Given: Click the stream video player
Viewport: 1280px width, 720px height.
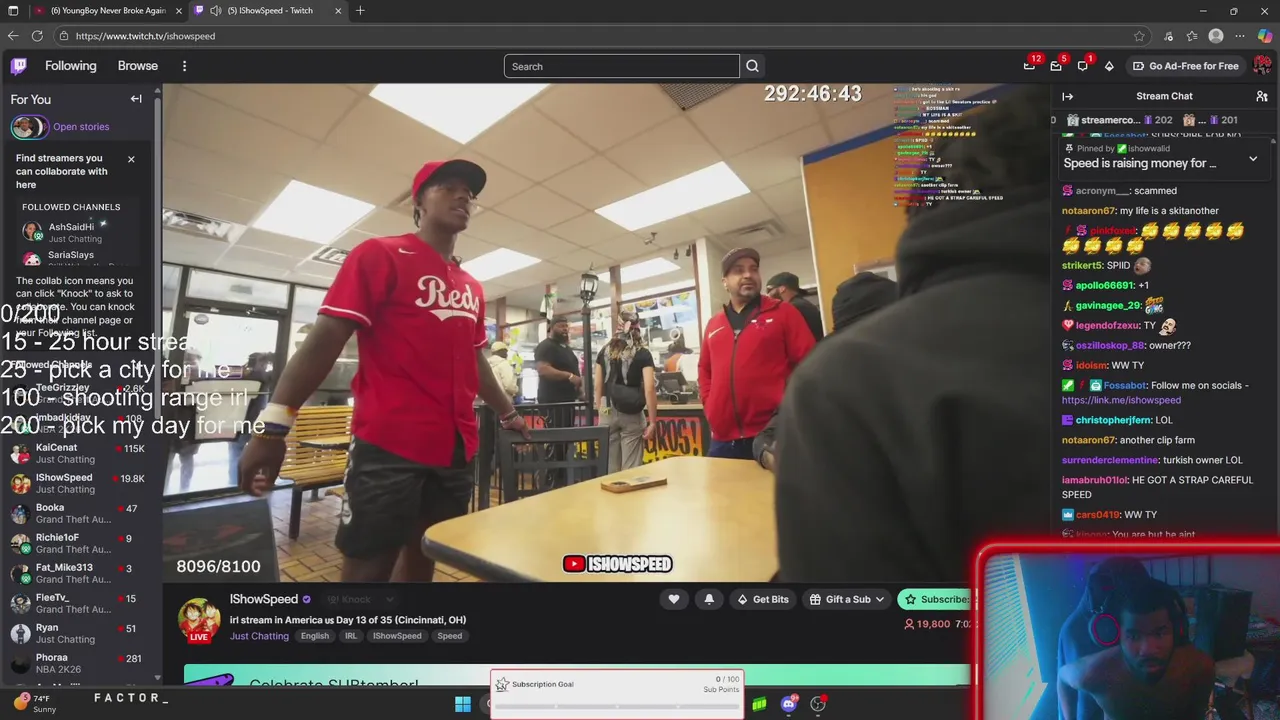Looking at the screenshot, I should pos(607,332).
